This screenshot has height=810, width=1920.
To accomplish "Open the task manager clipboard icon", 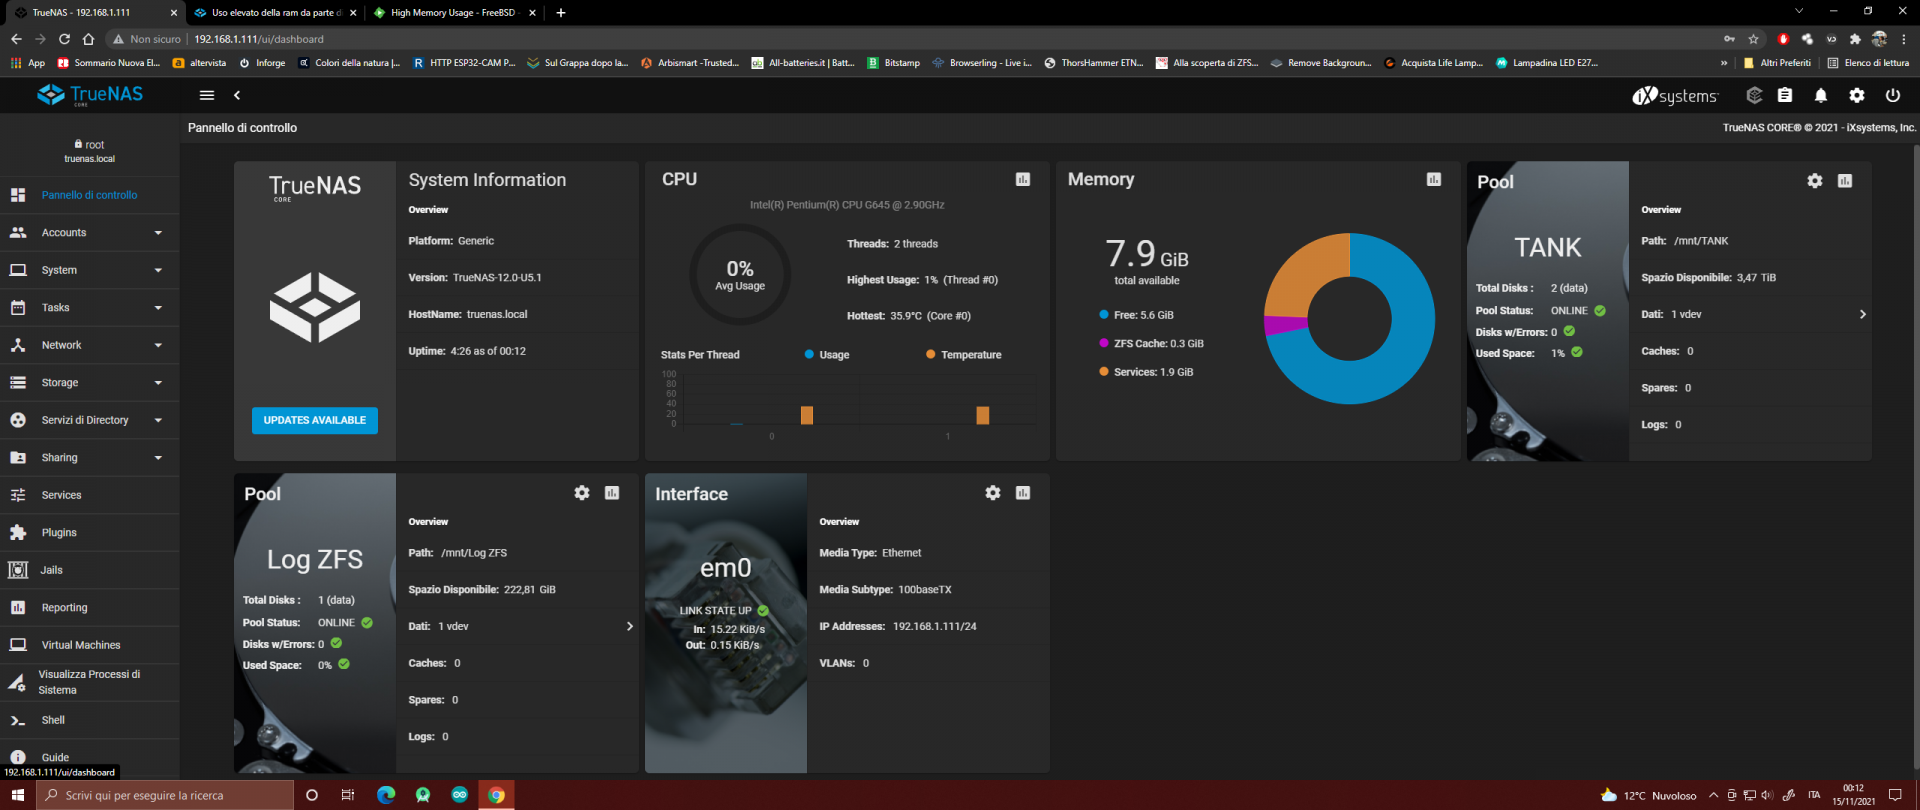I will (1785, 95).
